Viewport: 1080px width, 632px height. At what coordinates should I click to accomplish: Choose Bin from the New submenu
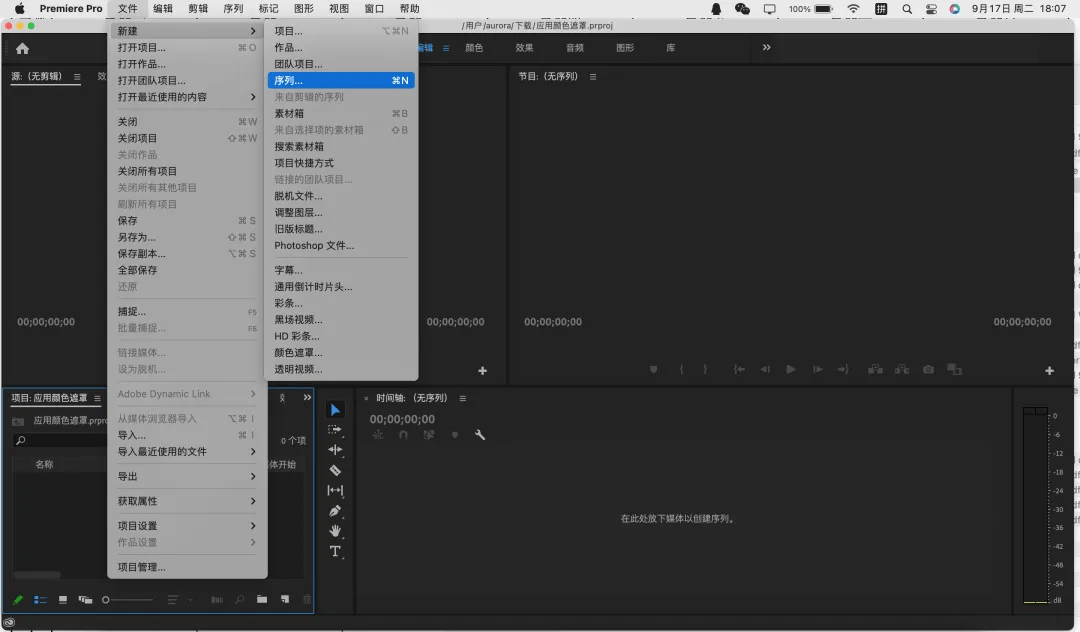pyautogui.click(x=341, y=114)
